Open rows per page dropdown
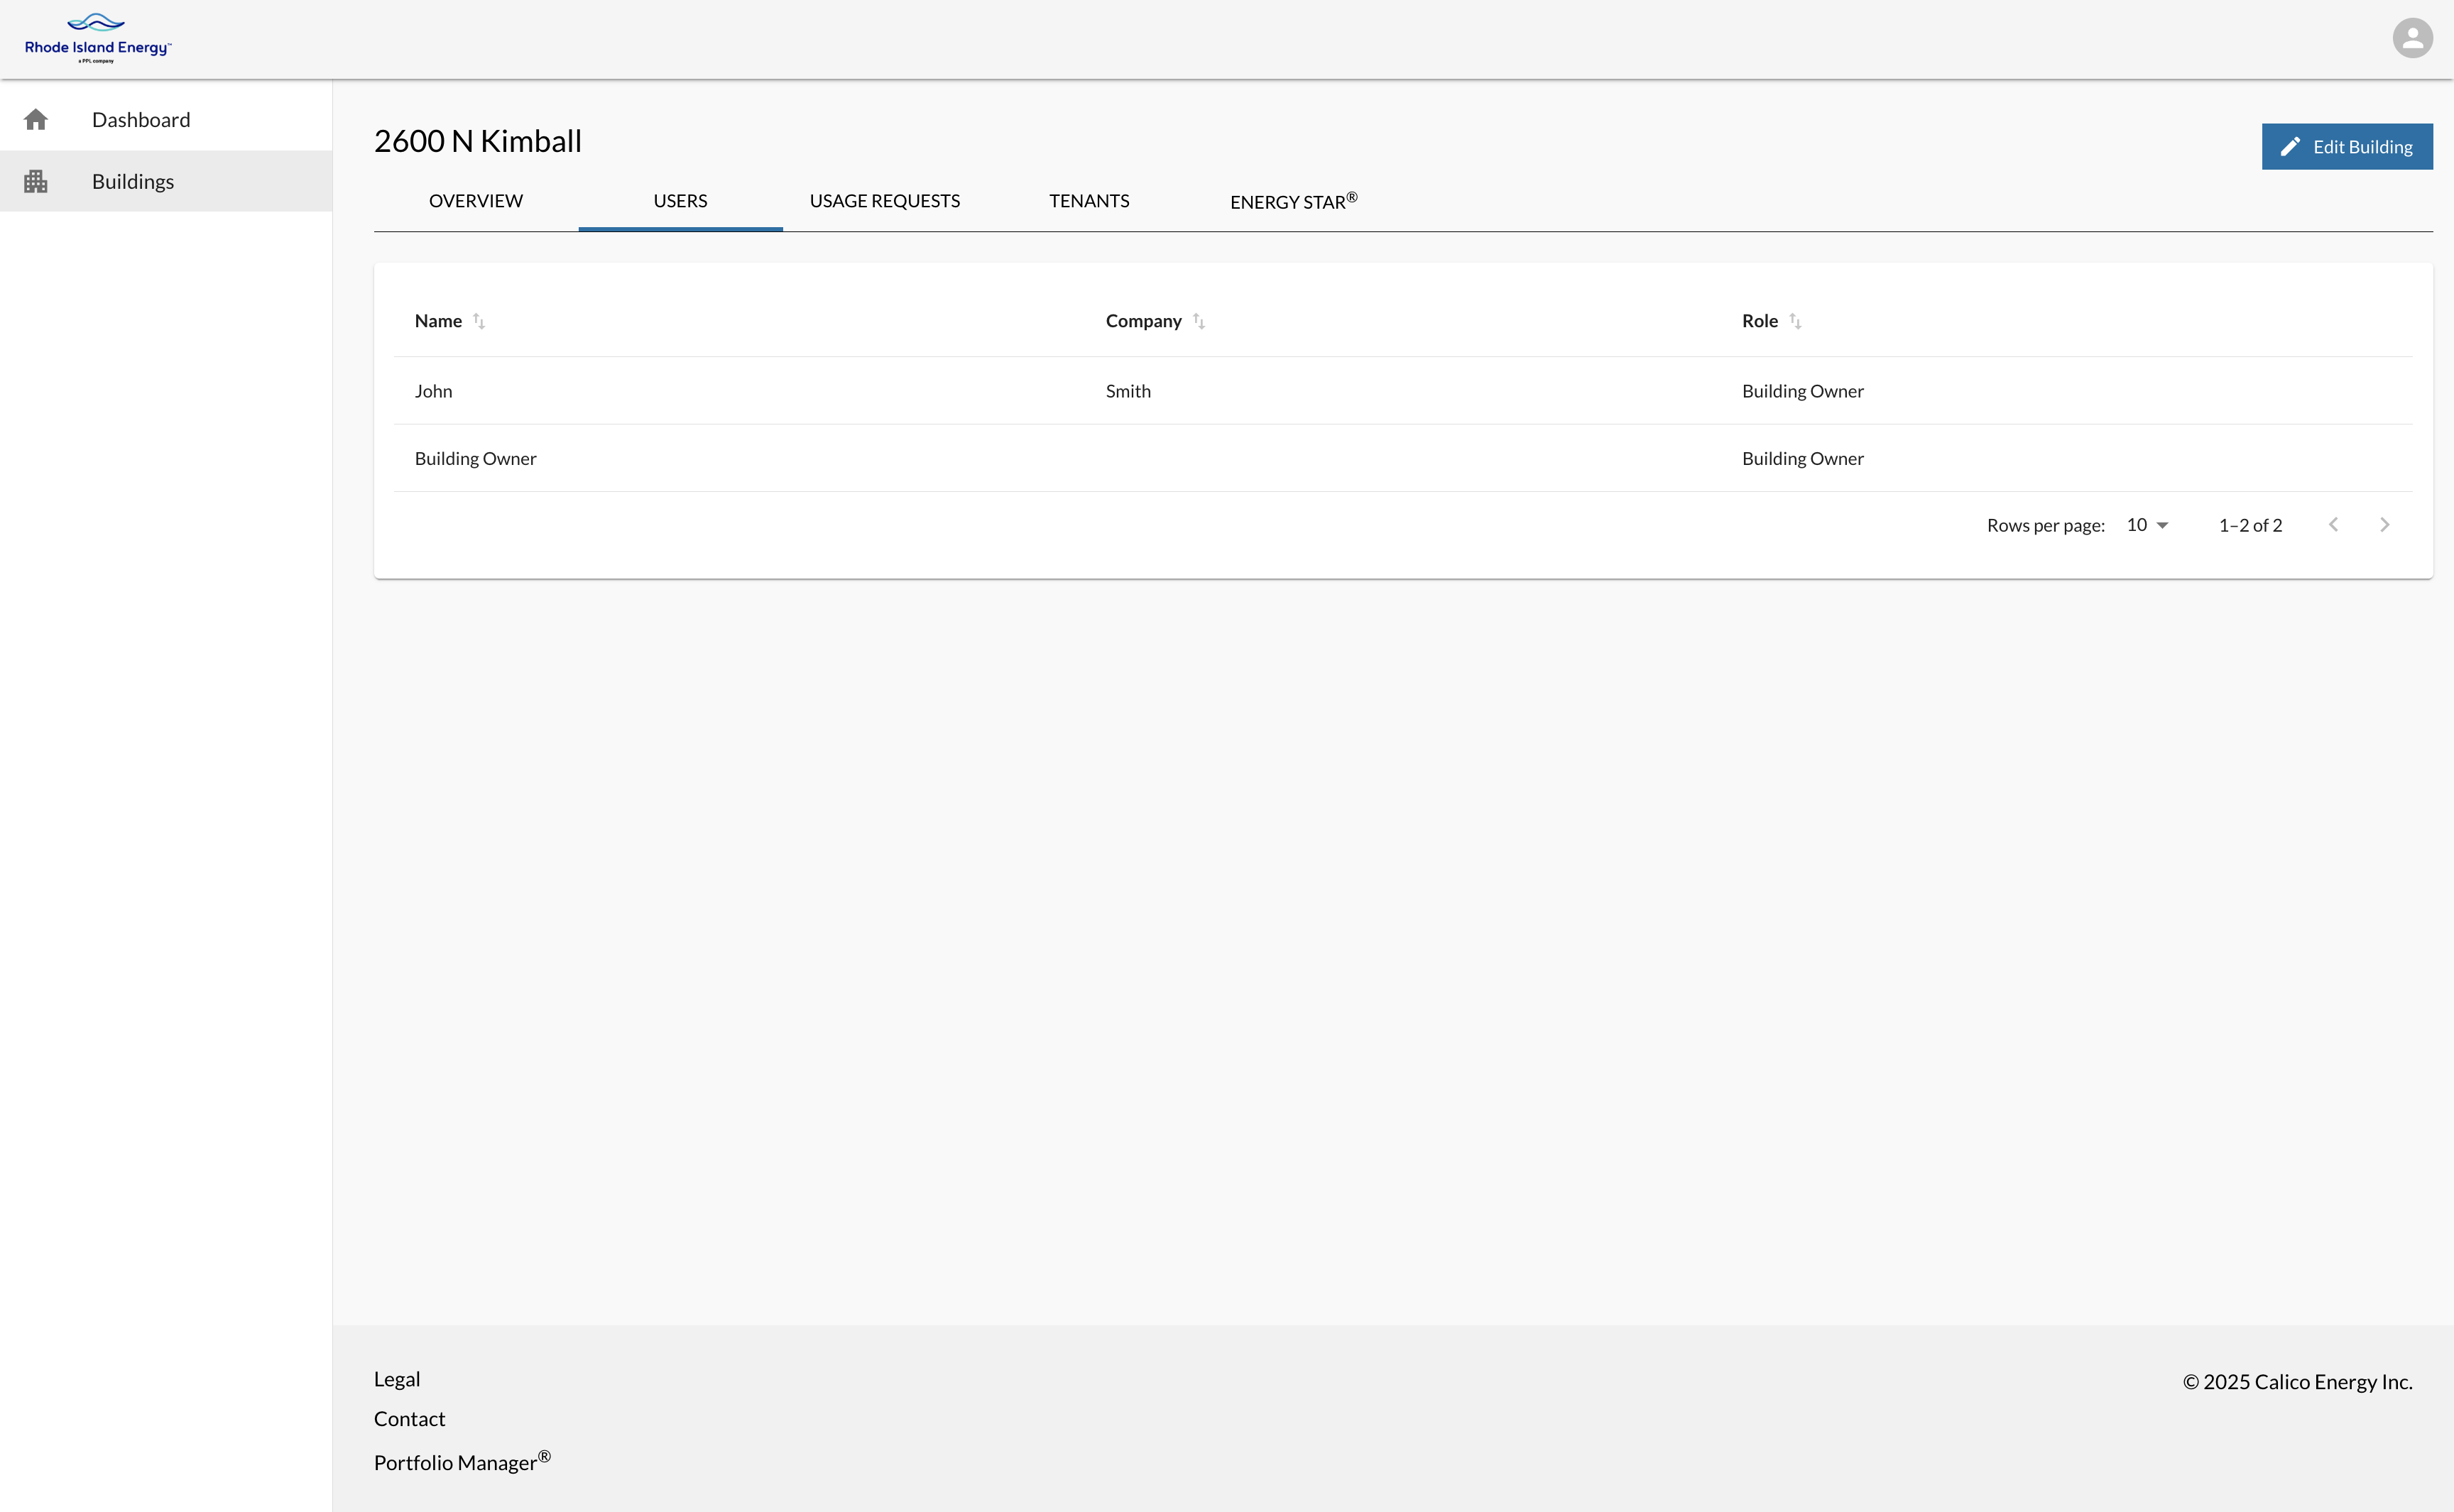2454x1512 pixels. 2147,525
